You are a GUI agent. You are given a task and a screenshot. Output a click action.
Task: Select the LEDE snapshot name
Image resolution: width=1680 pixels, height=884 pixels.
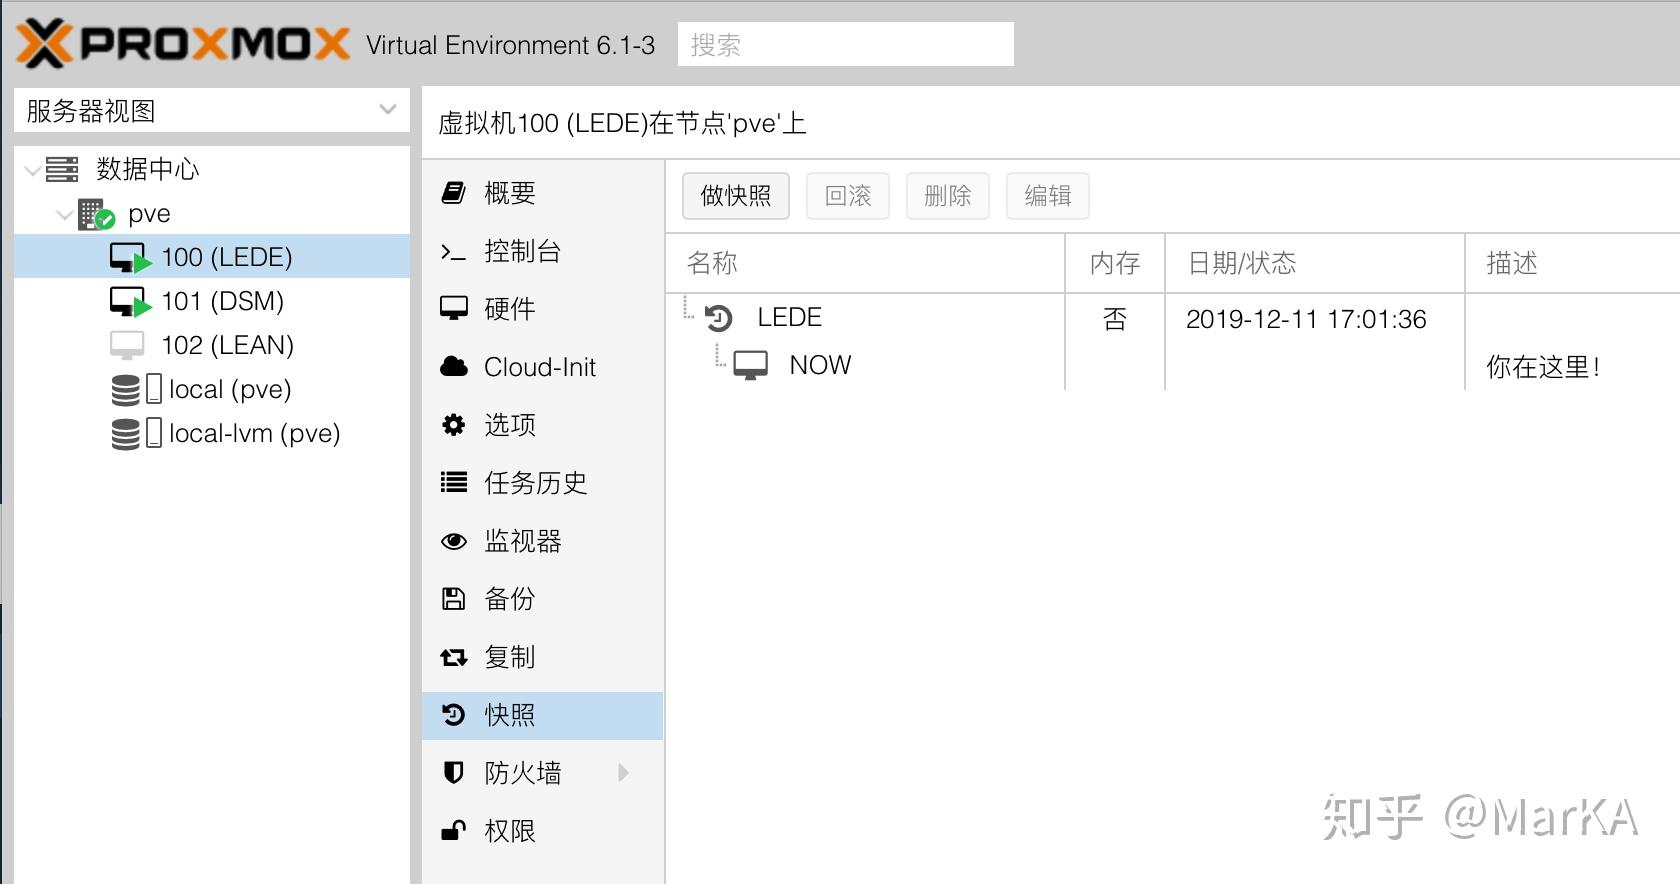click(x=790, y=318)
